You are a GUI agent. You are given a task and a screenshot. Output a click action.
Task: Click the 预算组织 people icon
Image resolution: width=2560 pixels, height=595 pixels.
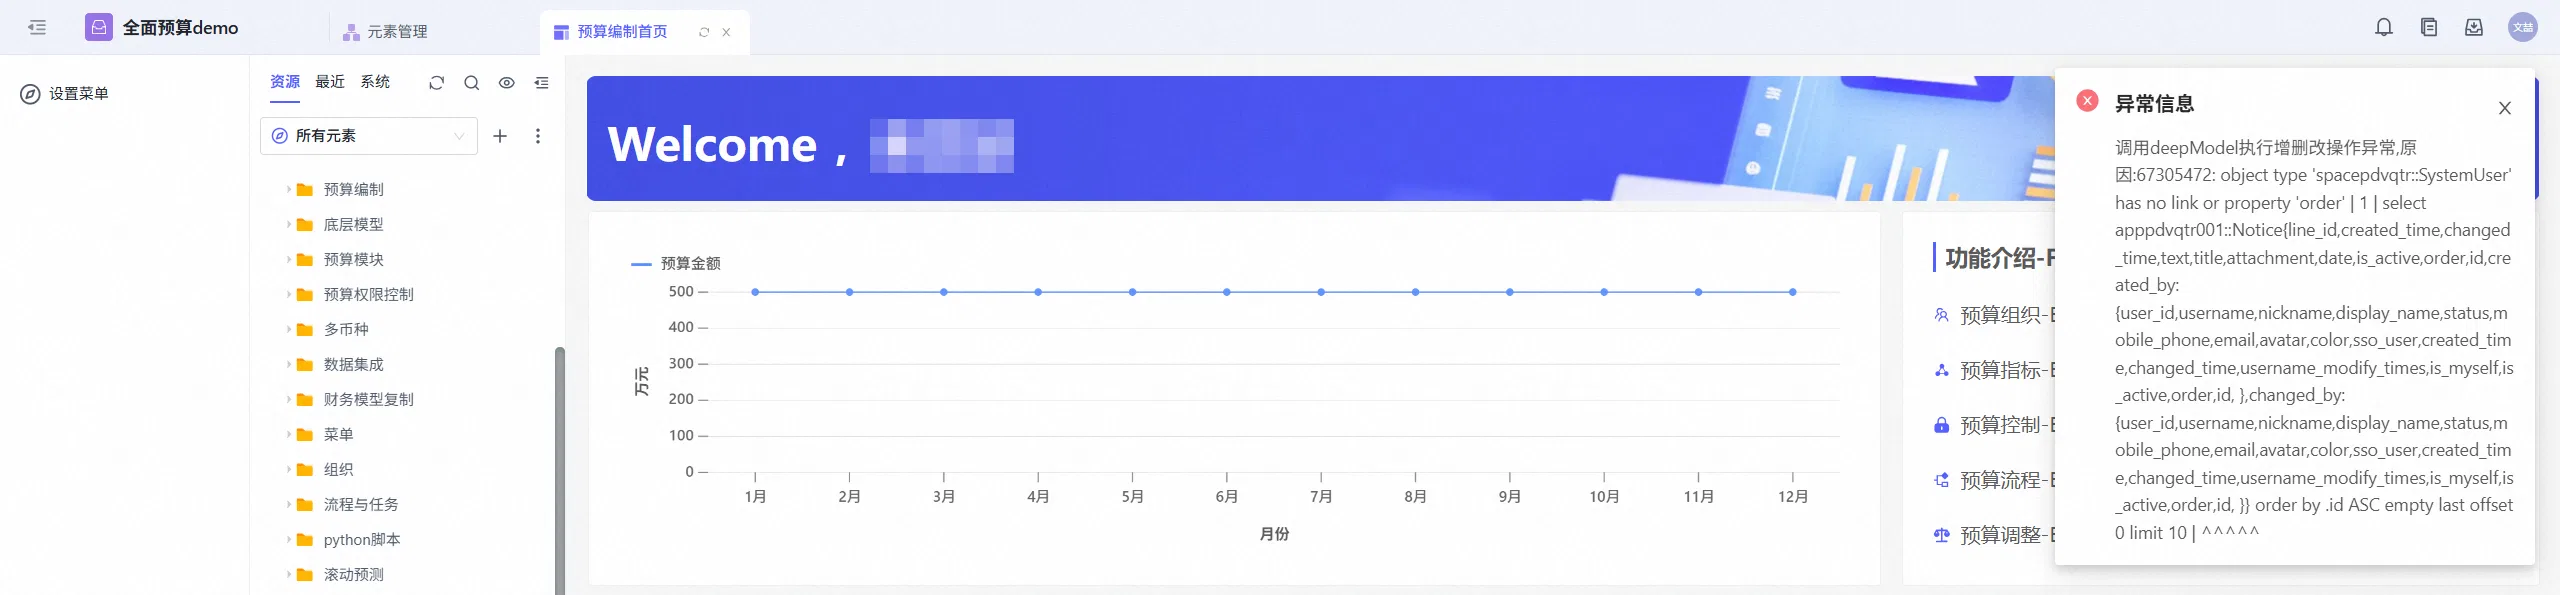pyautogui.click(x=1941, y=315)
